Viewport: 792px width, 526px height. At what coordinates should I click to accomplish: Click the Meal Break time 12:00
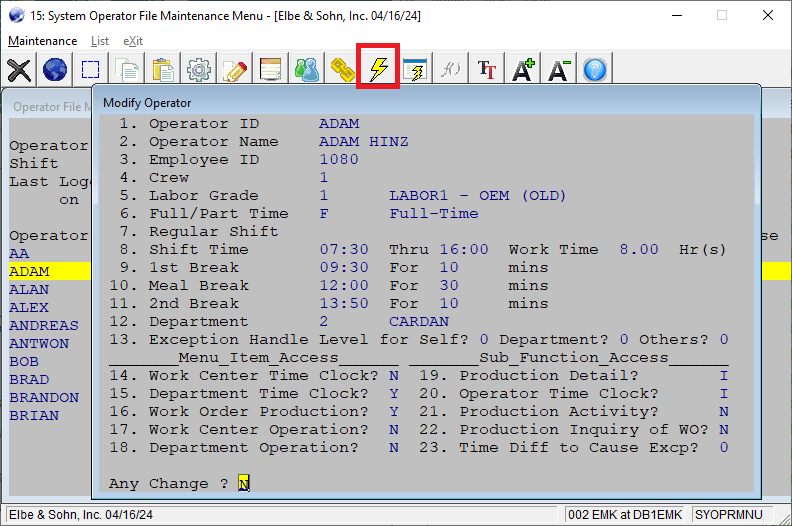[344, 285]
